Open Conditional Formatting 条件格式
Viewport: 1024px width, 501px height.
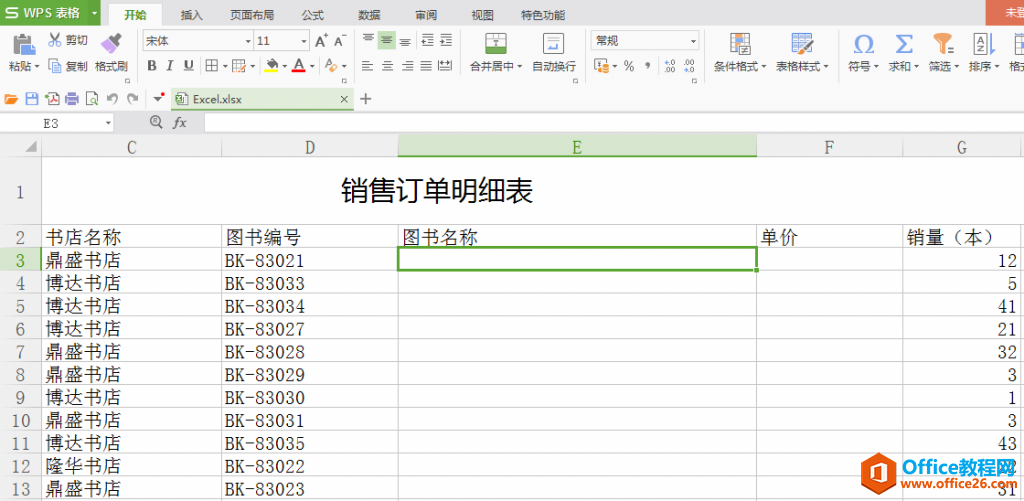pyautogui.click(x=739, y=53)
